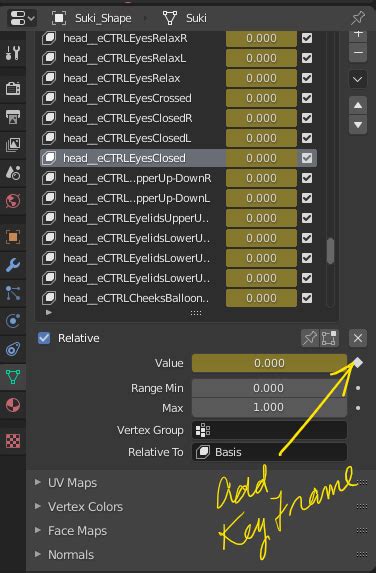The image size is (376, 573).
Task: Toggle shape key edit mode button
Action: coord(329,338)
